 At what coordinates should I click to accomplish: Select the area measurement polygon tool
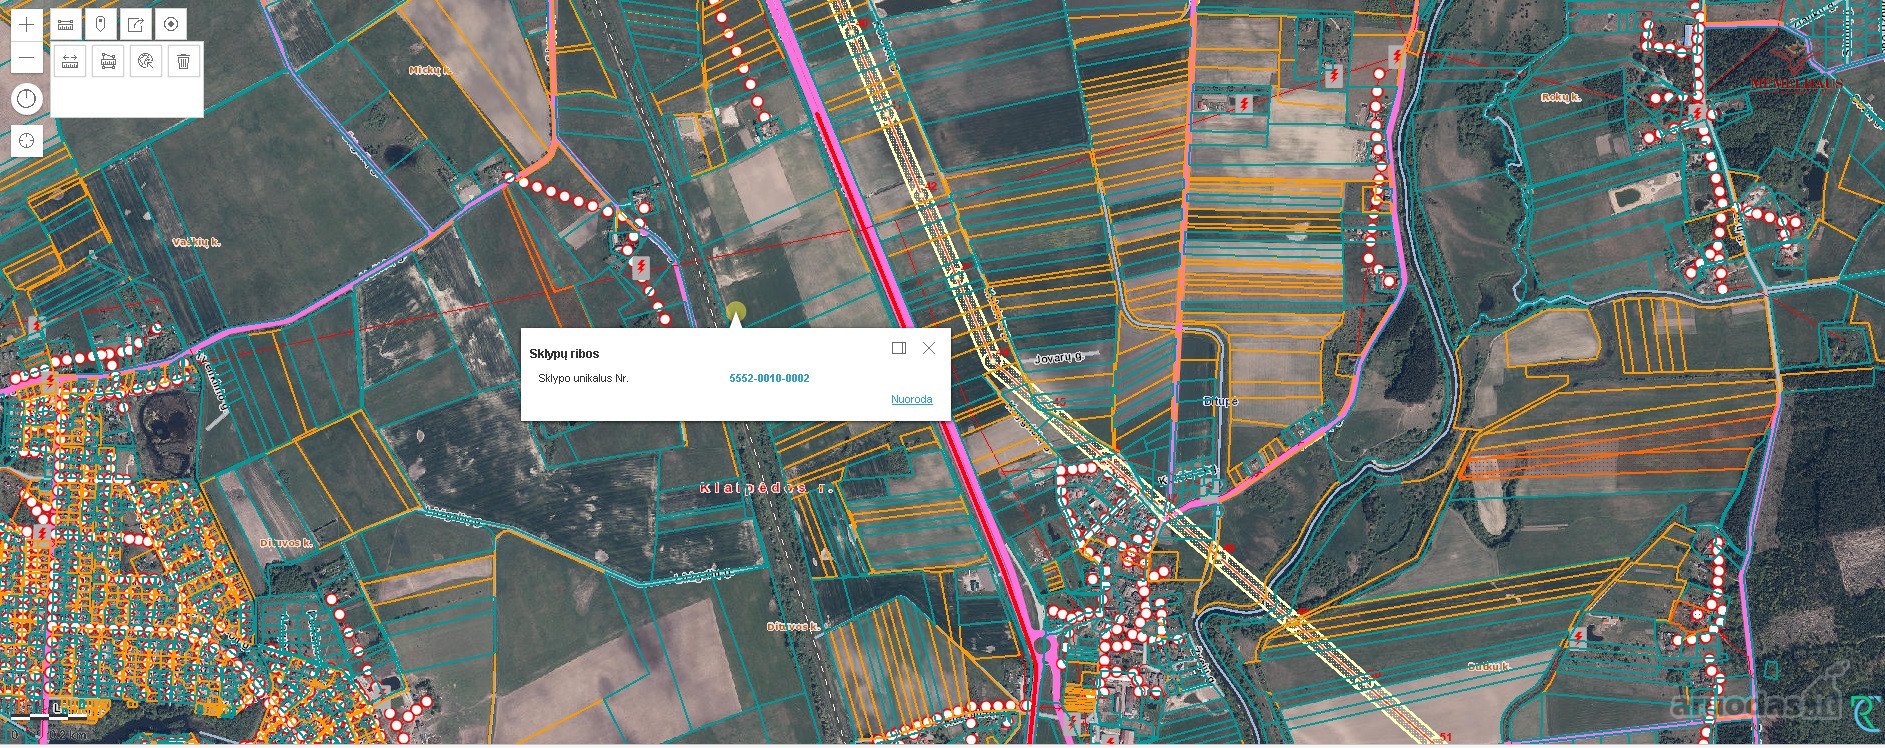click(x=108, y=61)
